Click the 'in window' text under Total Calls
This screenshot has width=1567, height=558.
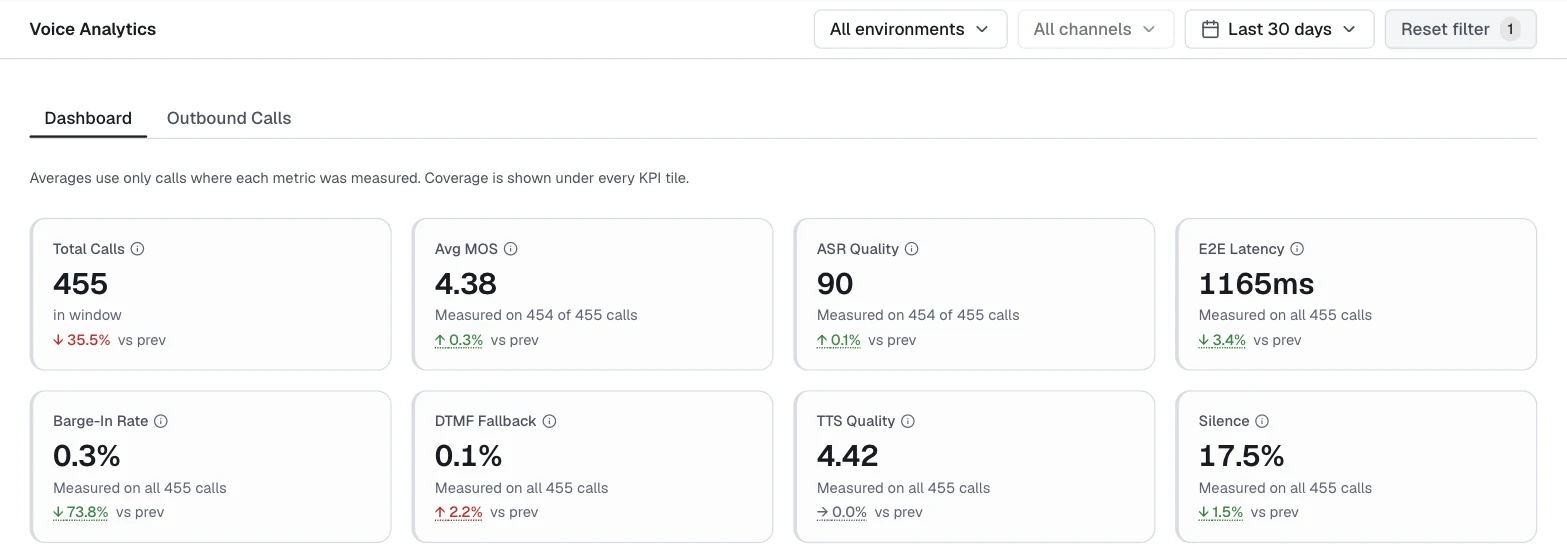click(87, 315)
